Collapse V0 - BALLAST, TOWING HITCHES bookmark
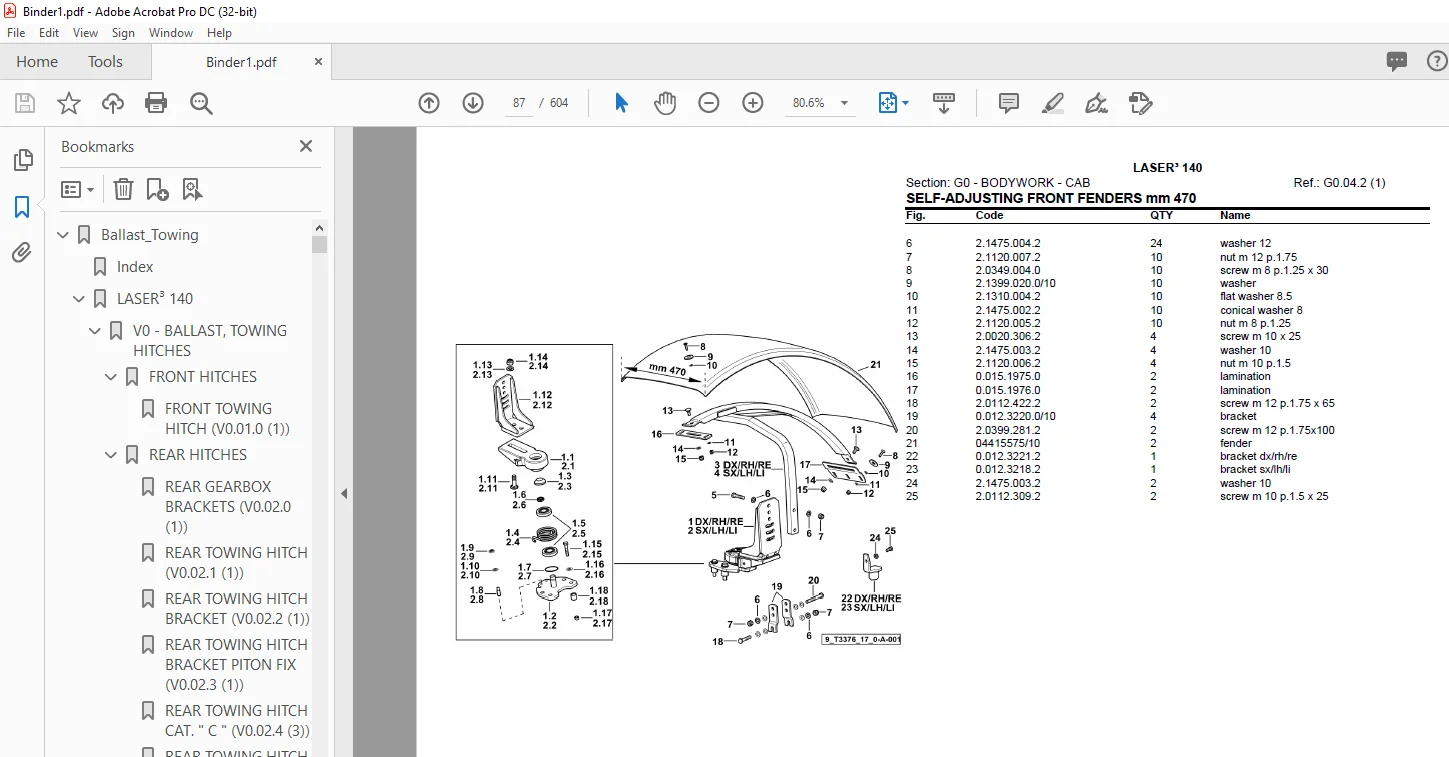This screenshot has width=1449, height=757. tap(96, 331)
